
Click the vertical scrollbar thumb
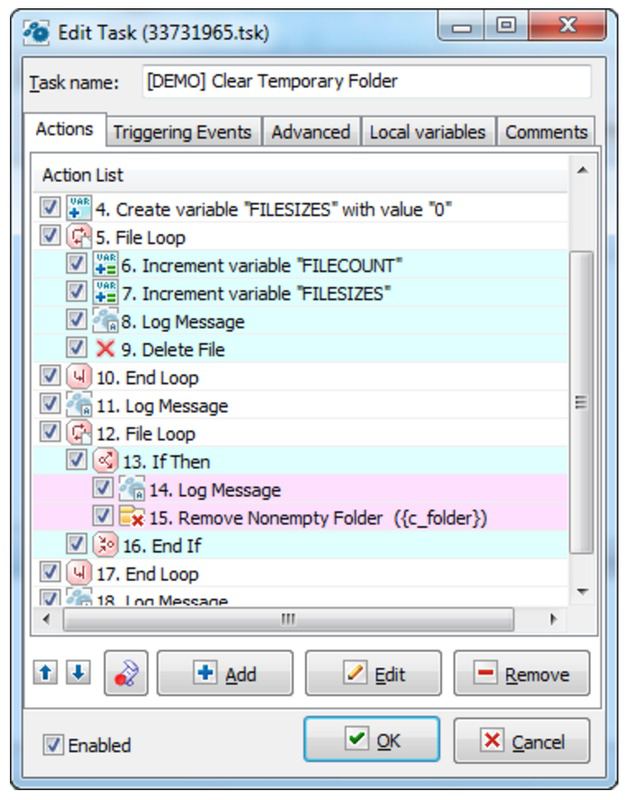(581, 402)
